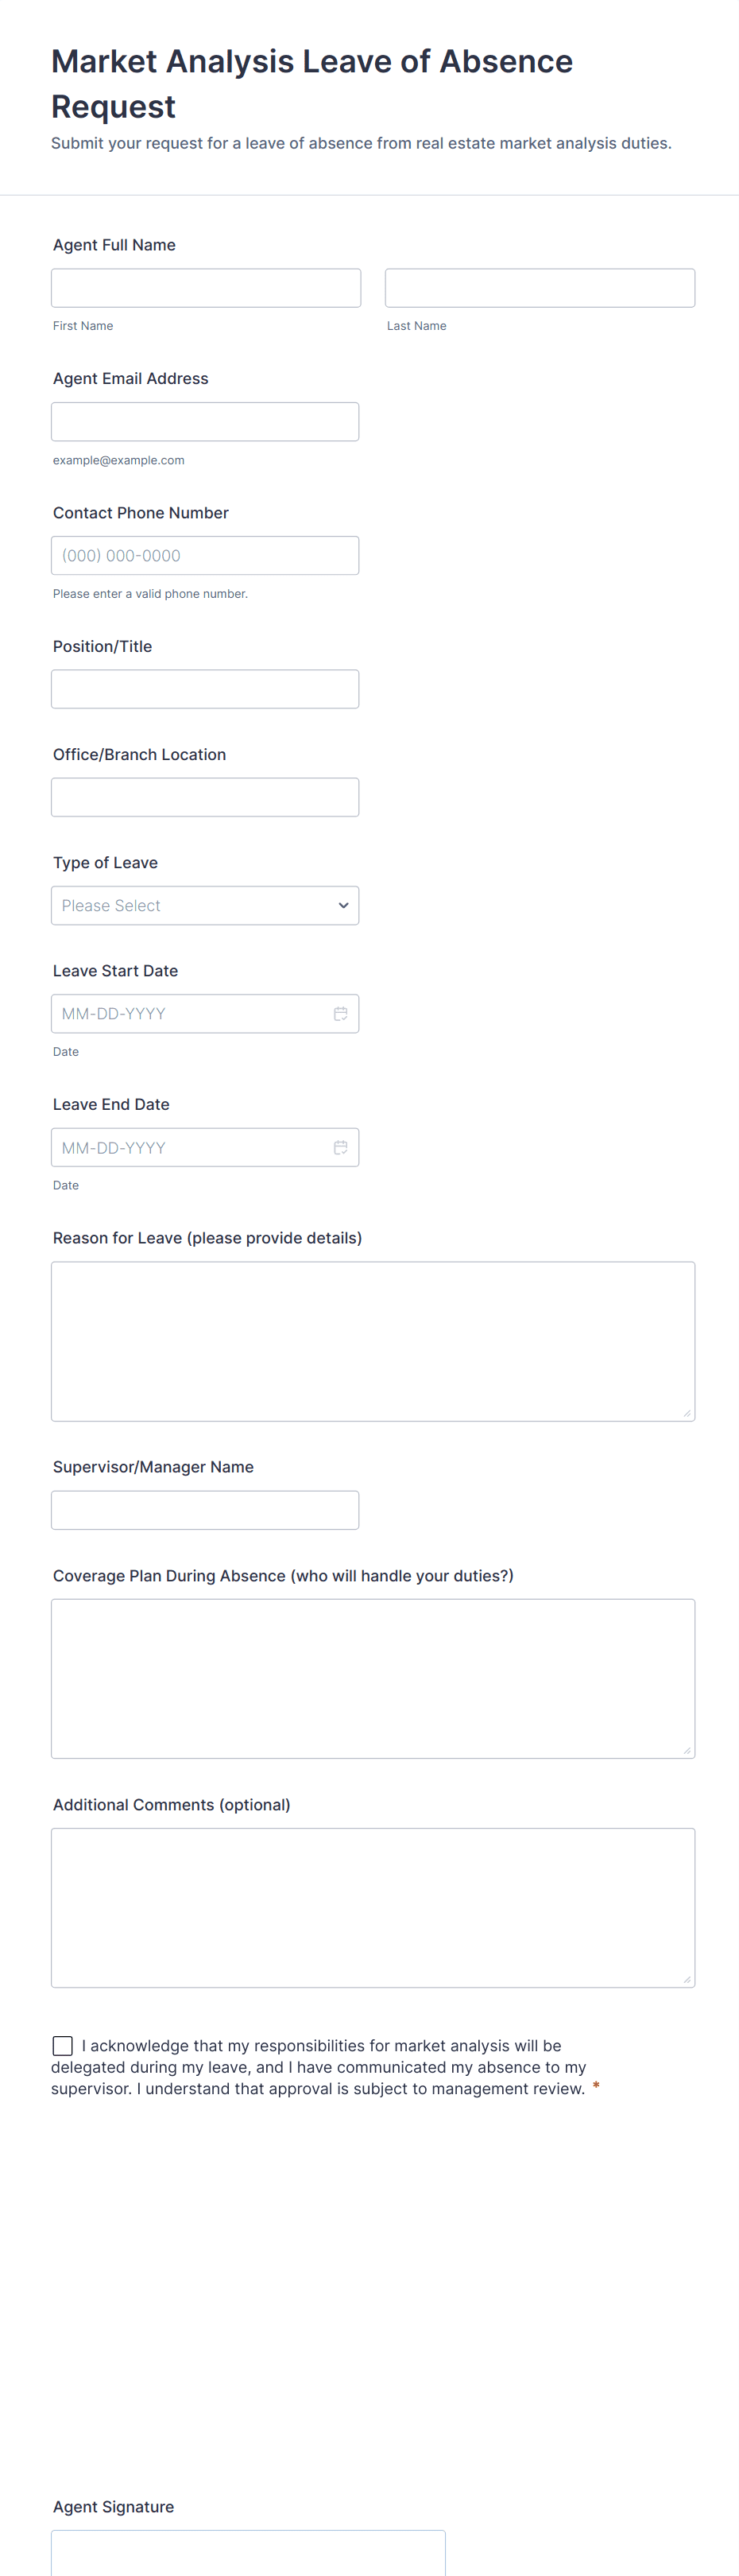Click the Type of Leave chevron arrow
739x2576 pixels.
(x=343, y=905)
